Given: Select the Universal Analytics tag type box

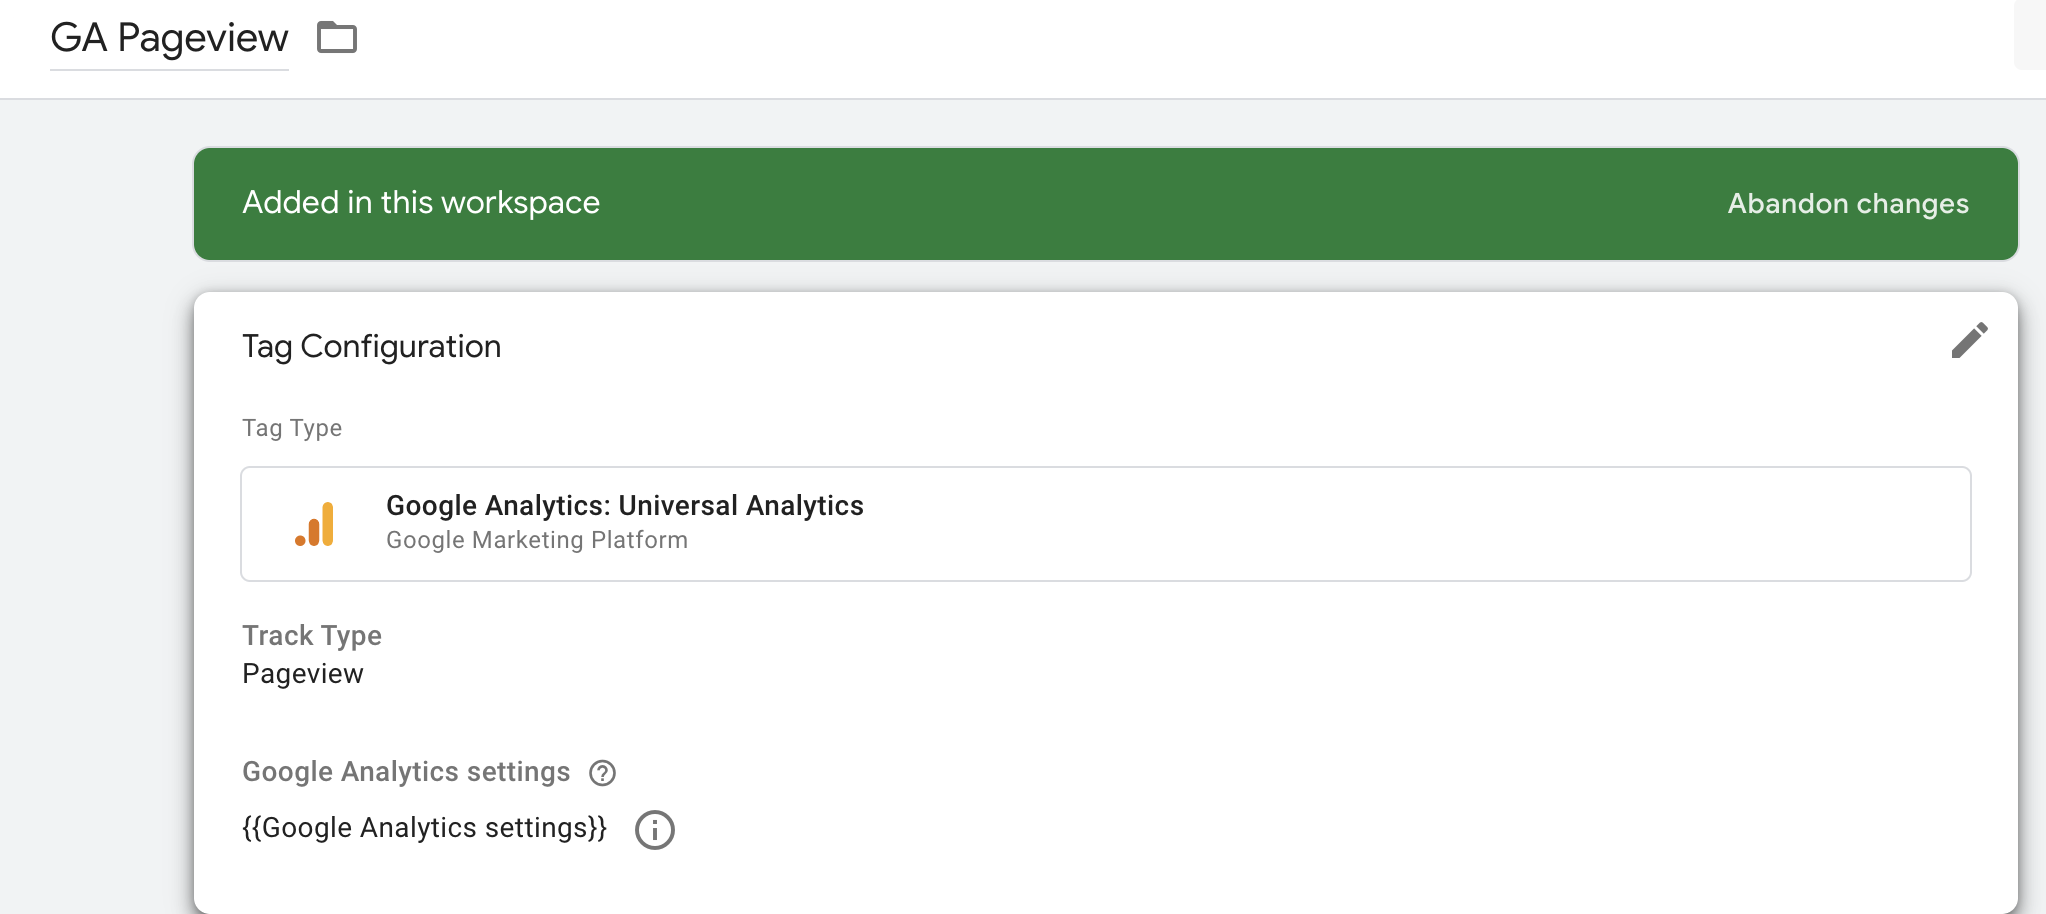Looking at the screenshot, I should pyautogui.click(x=1106, y=524).
